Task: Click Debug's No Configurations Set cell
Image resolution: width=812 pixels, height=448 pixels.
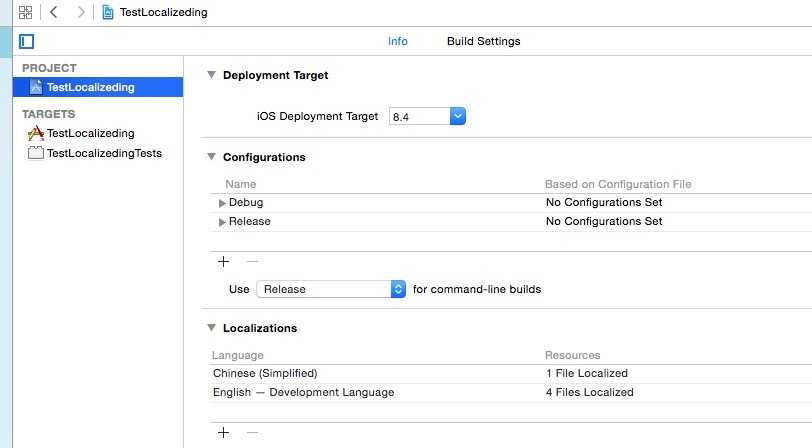Action: [604, 203]
